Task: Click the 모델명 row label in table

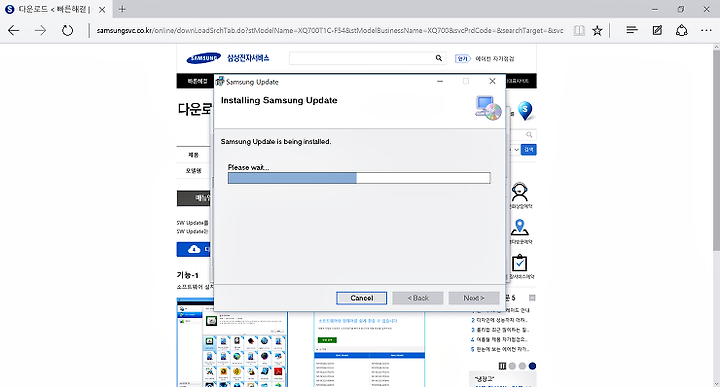Action: pos(193,171)
